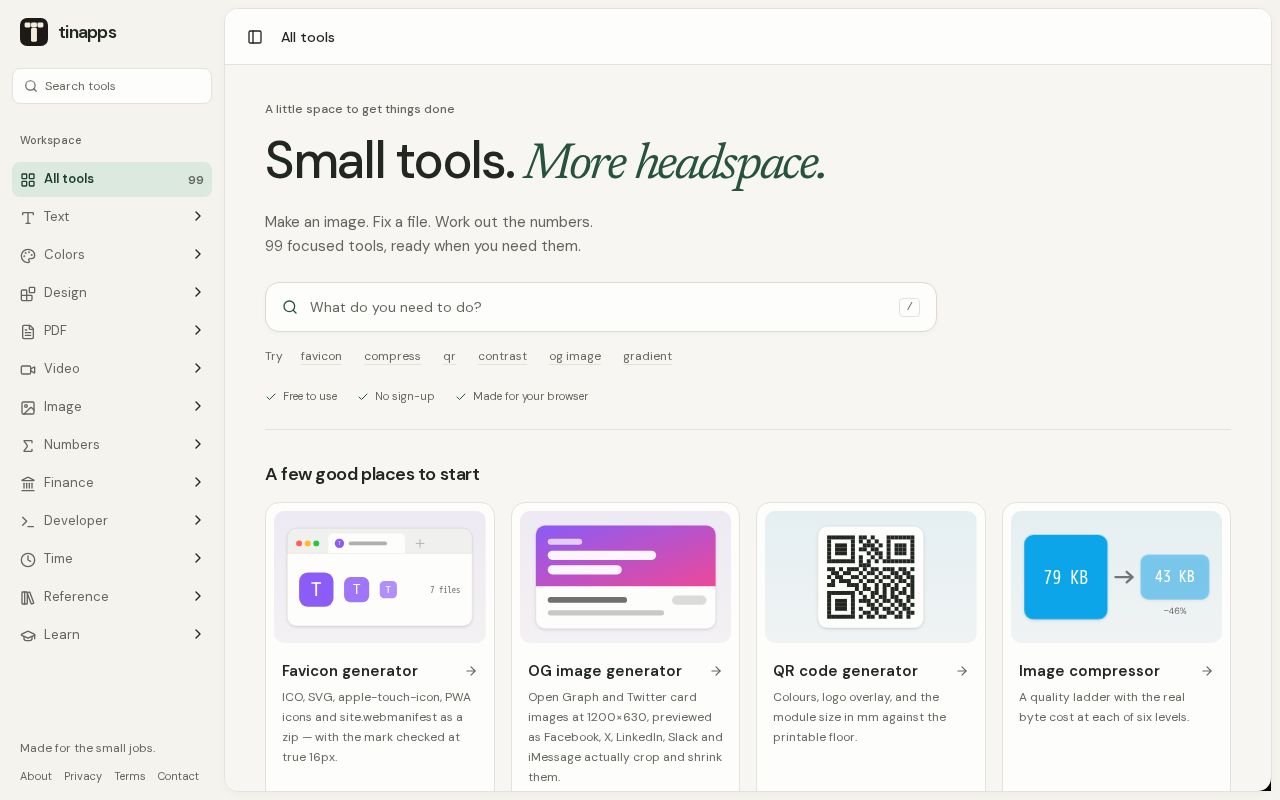Open the Numbers sidebar label
Screen dimensions: 1280x800
click(72, 445)
